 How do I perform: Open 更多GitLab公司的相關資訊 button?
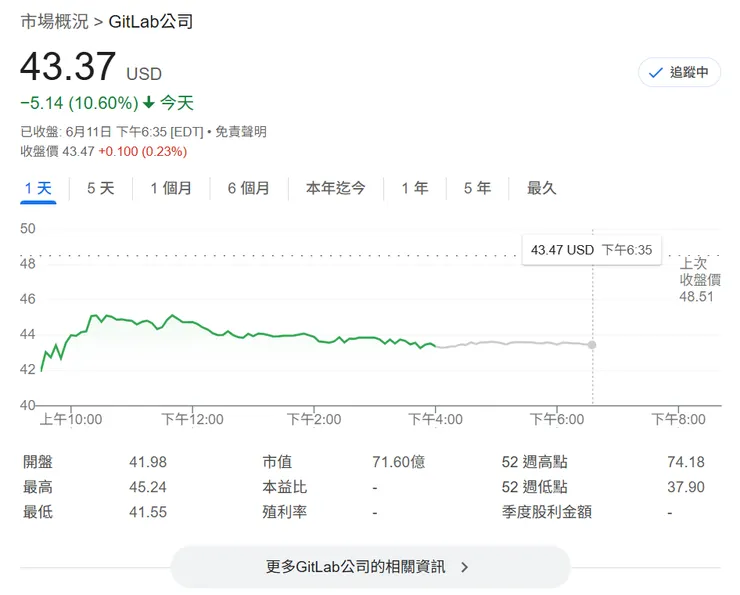point(370,567)
